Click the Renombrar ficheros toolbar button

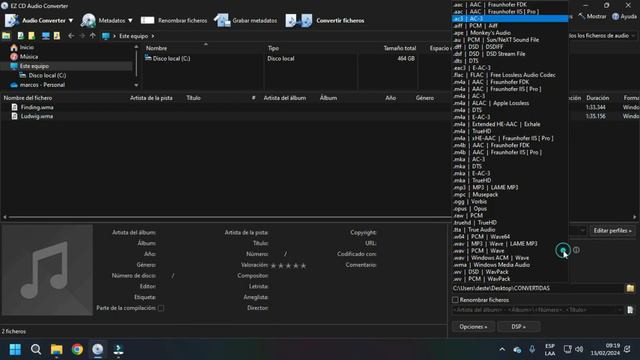click(x=174, y=20)
